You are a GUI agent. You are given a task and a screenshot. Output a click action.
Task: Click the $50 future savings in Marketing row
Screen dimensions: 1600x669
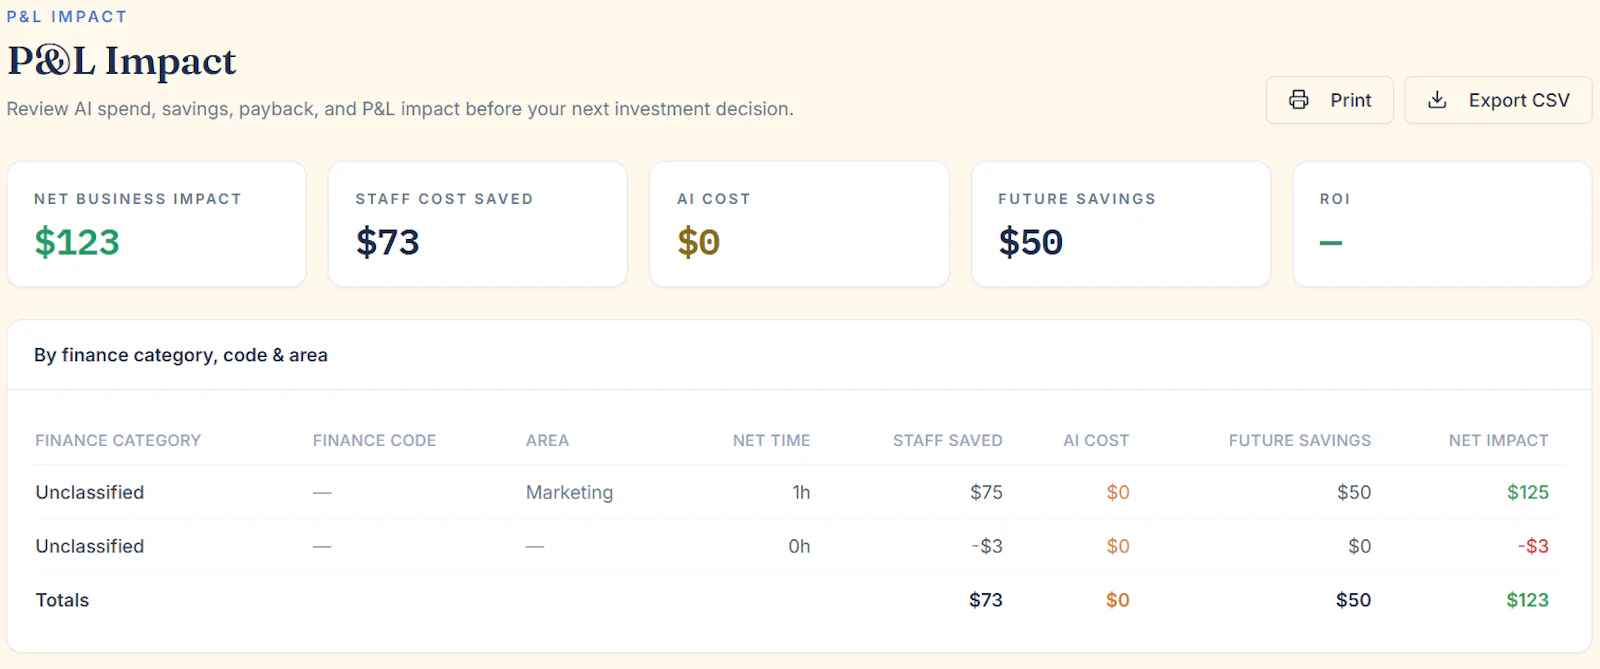point(1354,492)
